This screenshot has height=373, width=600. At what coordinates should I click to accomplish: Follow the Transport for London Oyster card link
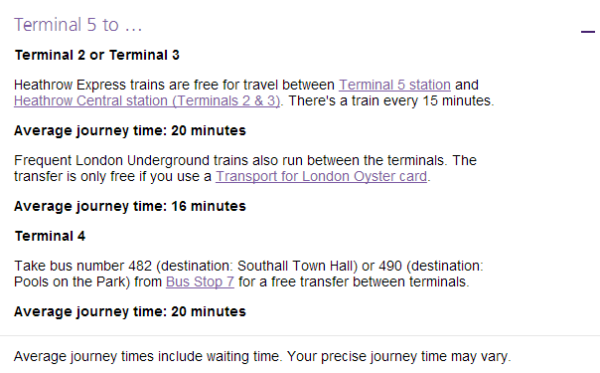[x=321, y=176]
